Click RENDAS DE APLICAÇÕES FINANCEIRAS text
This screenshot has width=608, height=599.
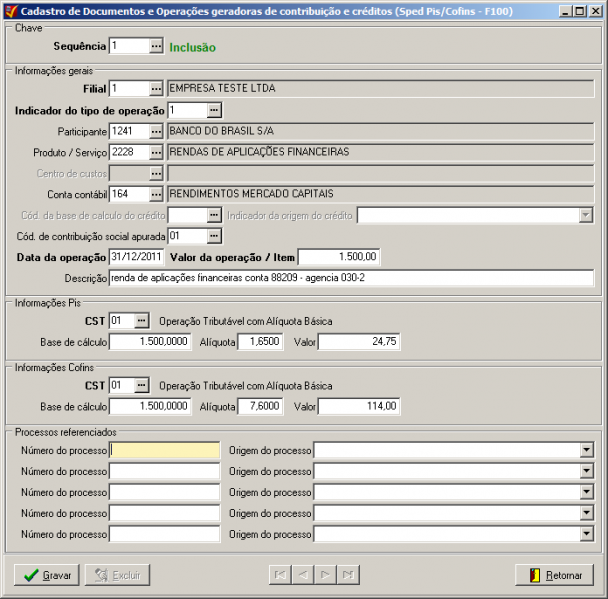(x=259, y=152)
